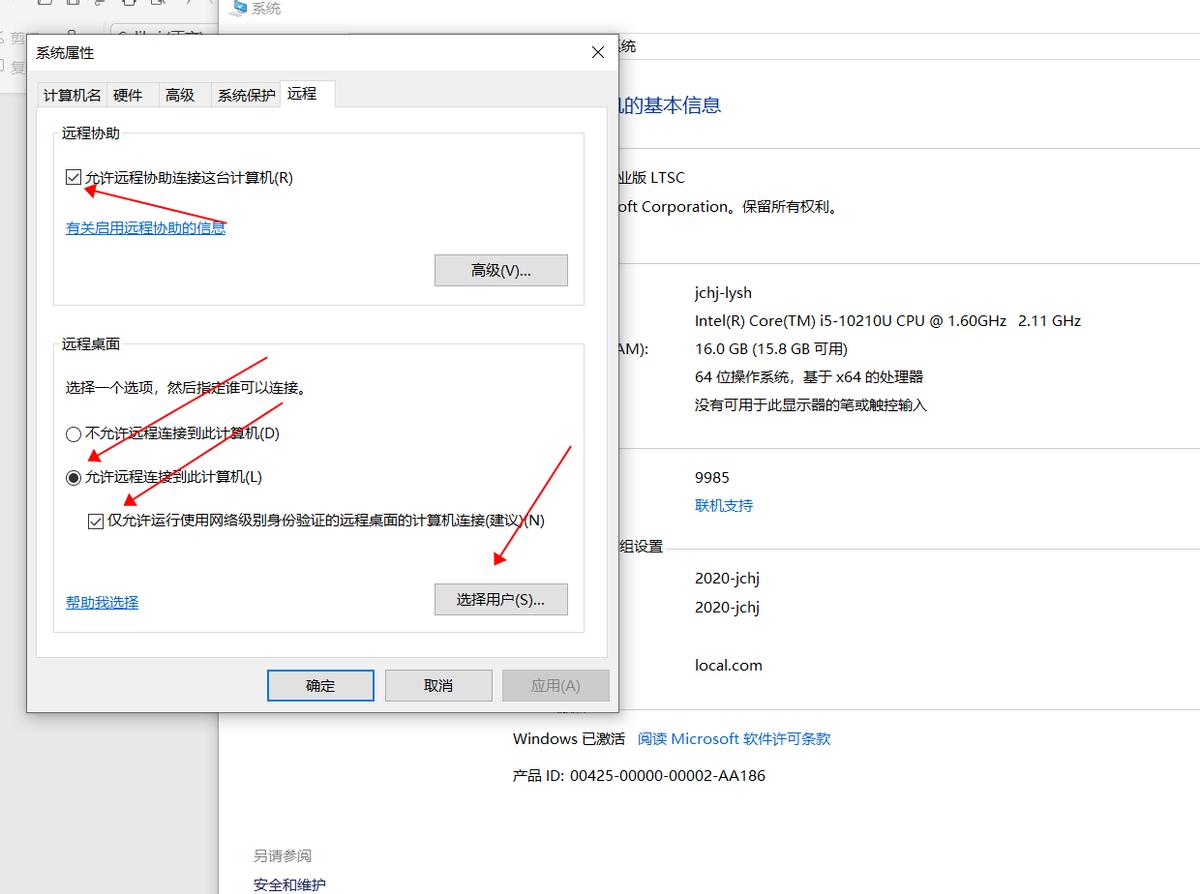The height and width of the screenshot is (894, 1200).
Task: Click the local.com domain value
Action: click(729, 665)
